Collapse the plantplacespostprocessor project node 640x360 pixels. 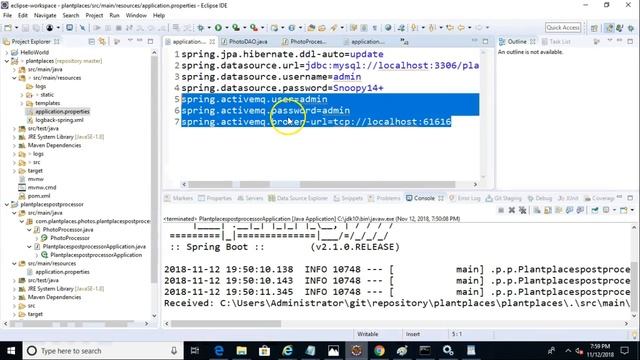click(7, 204)
